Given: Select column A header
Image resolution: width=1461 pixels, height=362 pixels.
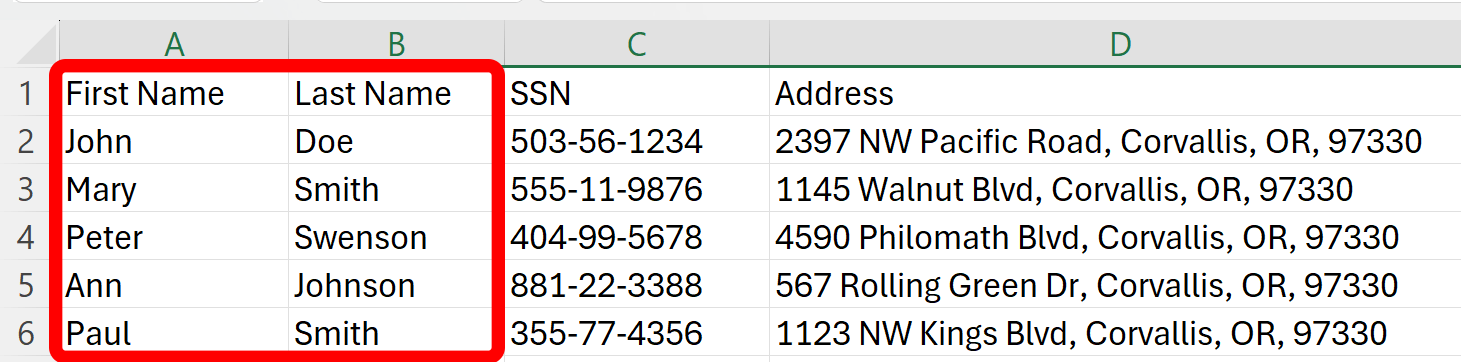Looking at the screenshot, I should tap(175, 44).
